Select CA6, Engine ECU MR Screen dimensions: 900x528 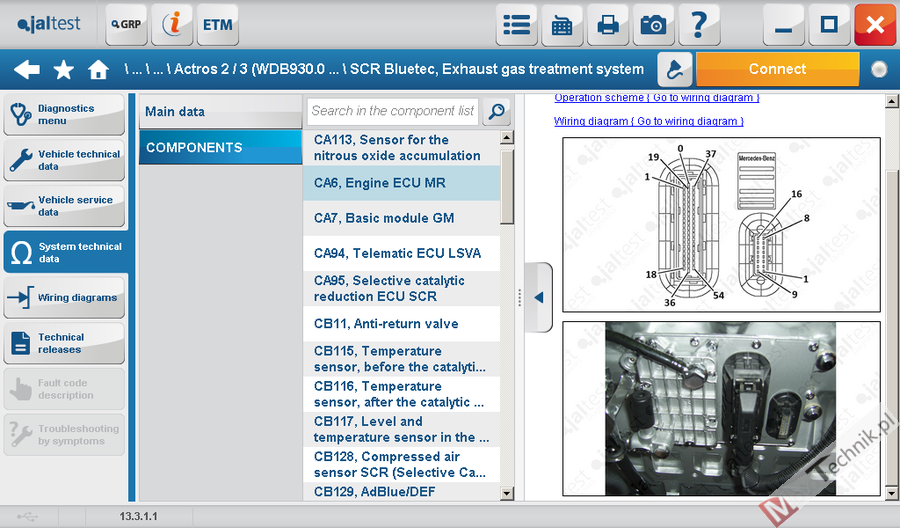coord(401,183)
